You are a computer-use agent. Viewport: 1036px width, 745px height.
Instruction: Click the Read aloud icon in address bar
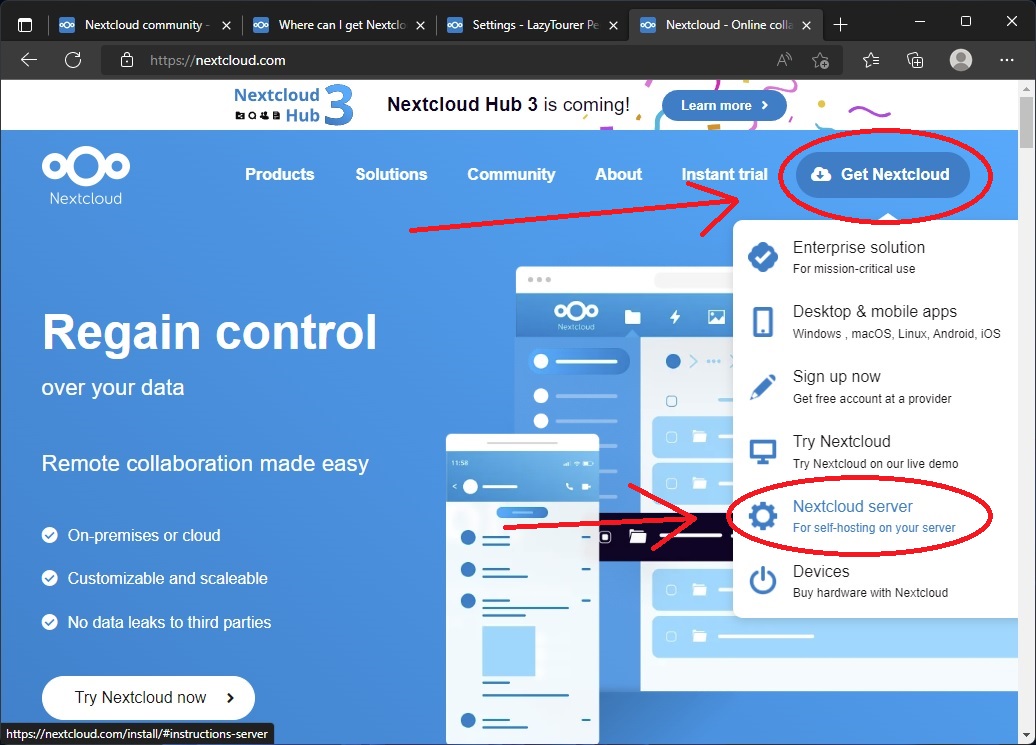pos(783,60)
